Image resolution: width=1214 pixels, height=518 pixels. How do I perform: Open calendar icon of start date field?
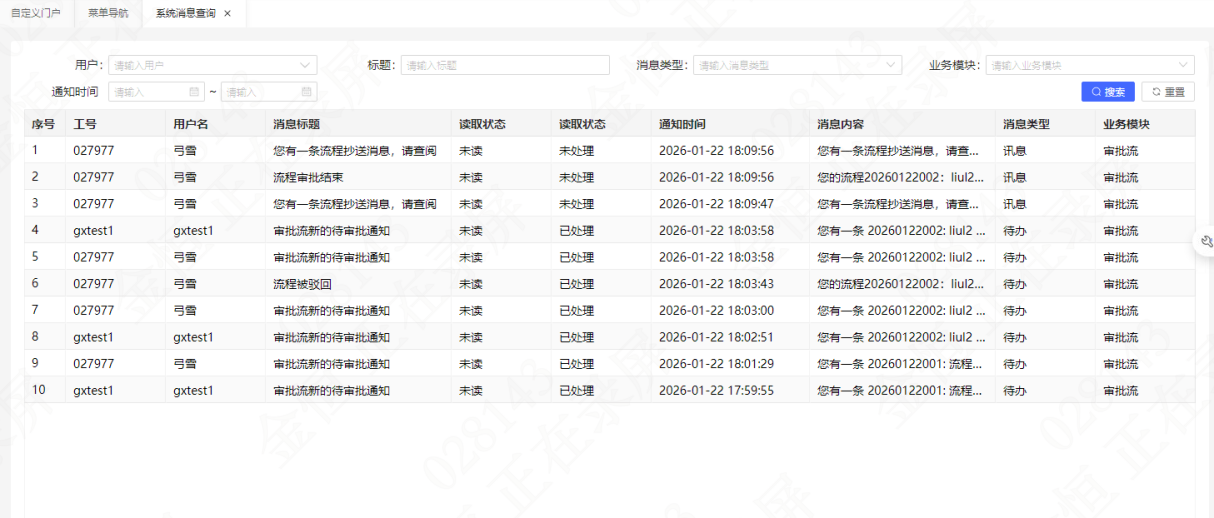(194, 92)
